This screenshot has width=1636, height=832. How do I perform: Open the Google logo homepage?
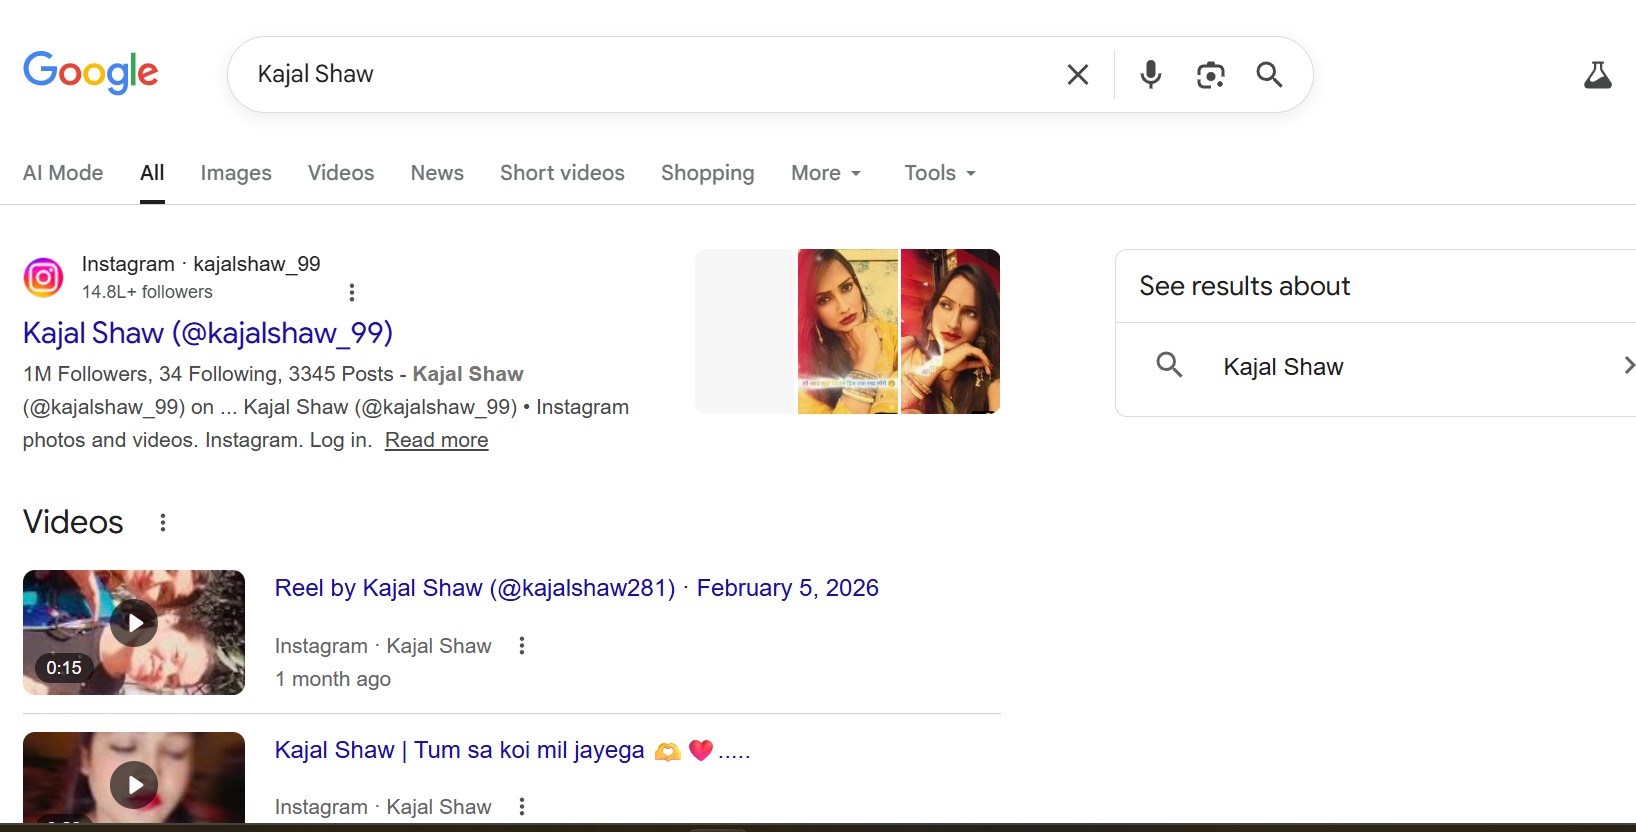(91, 73)
